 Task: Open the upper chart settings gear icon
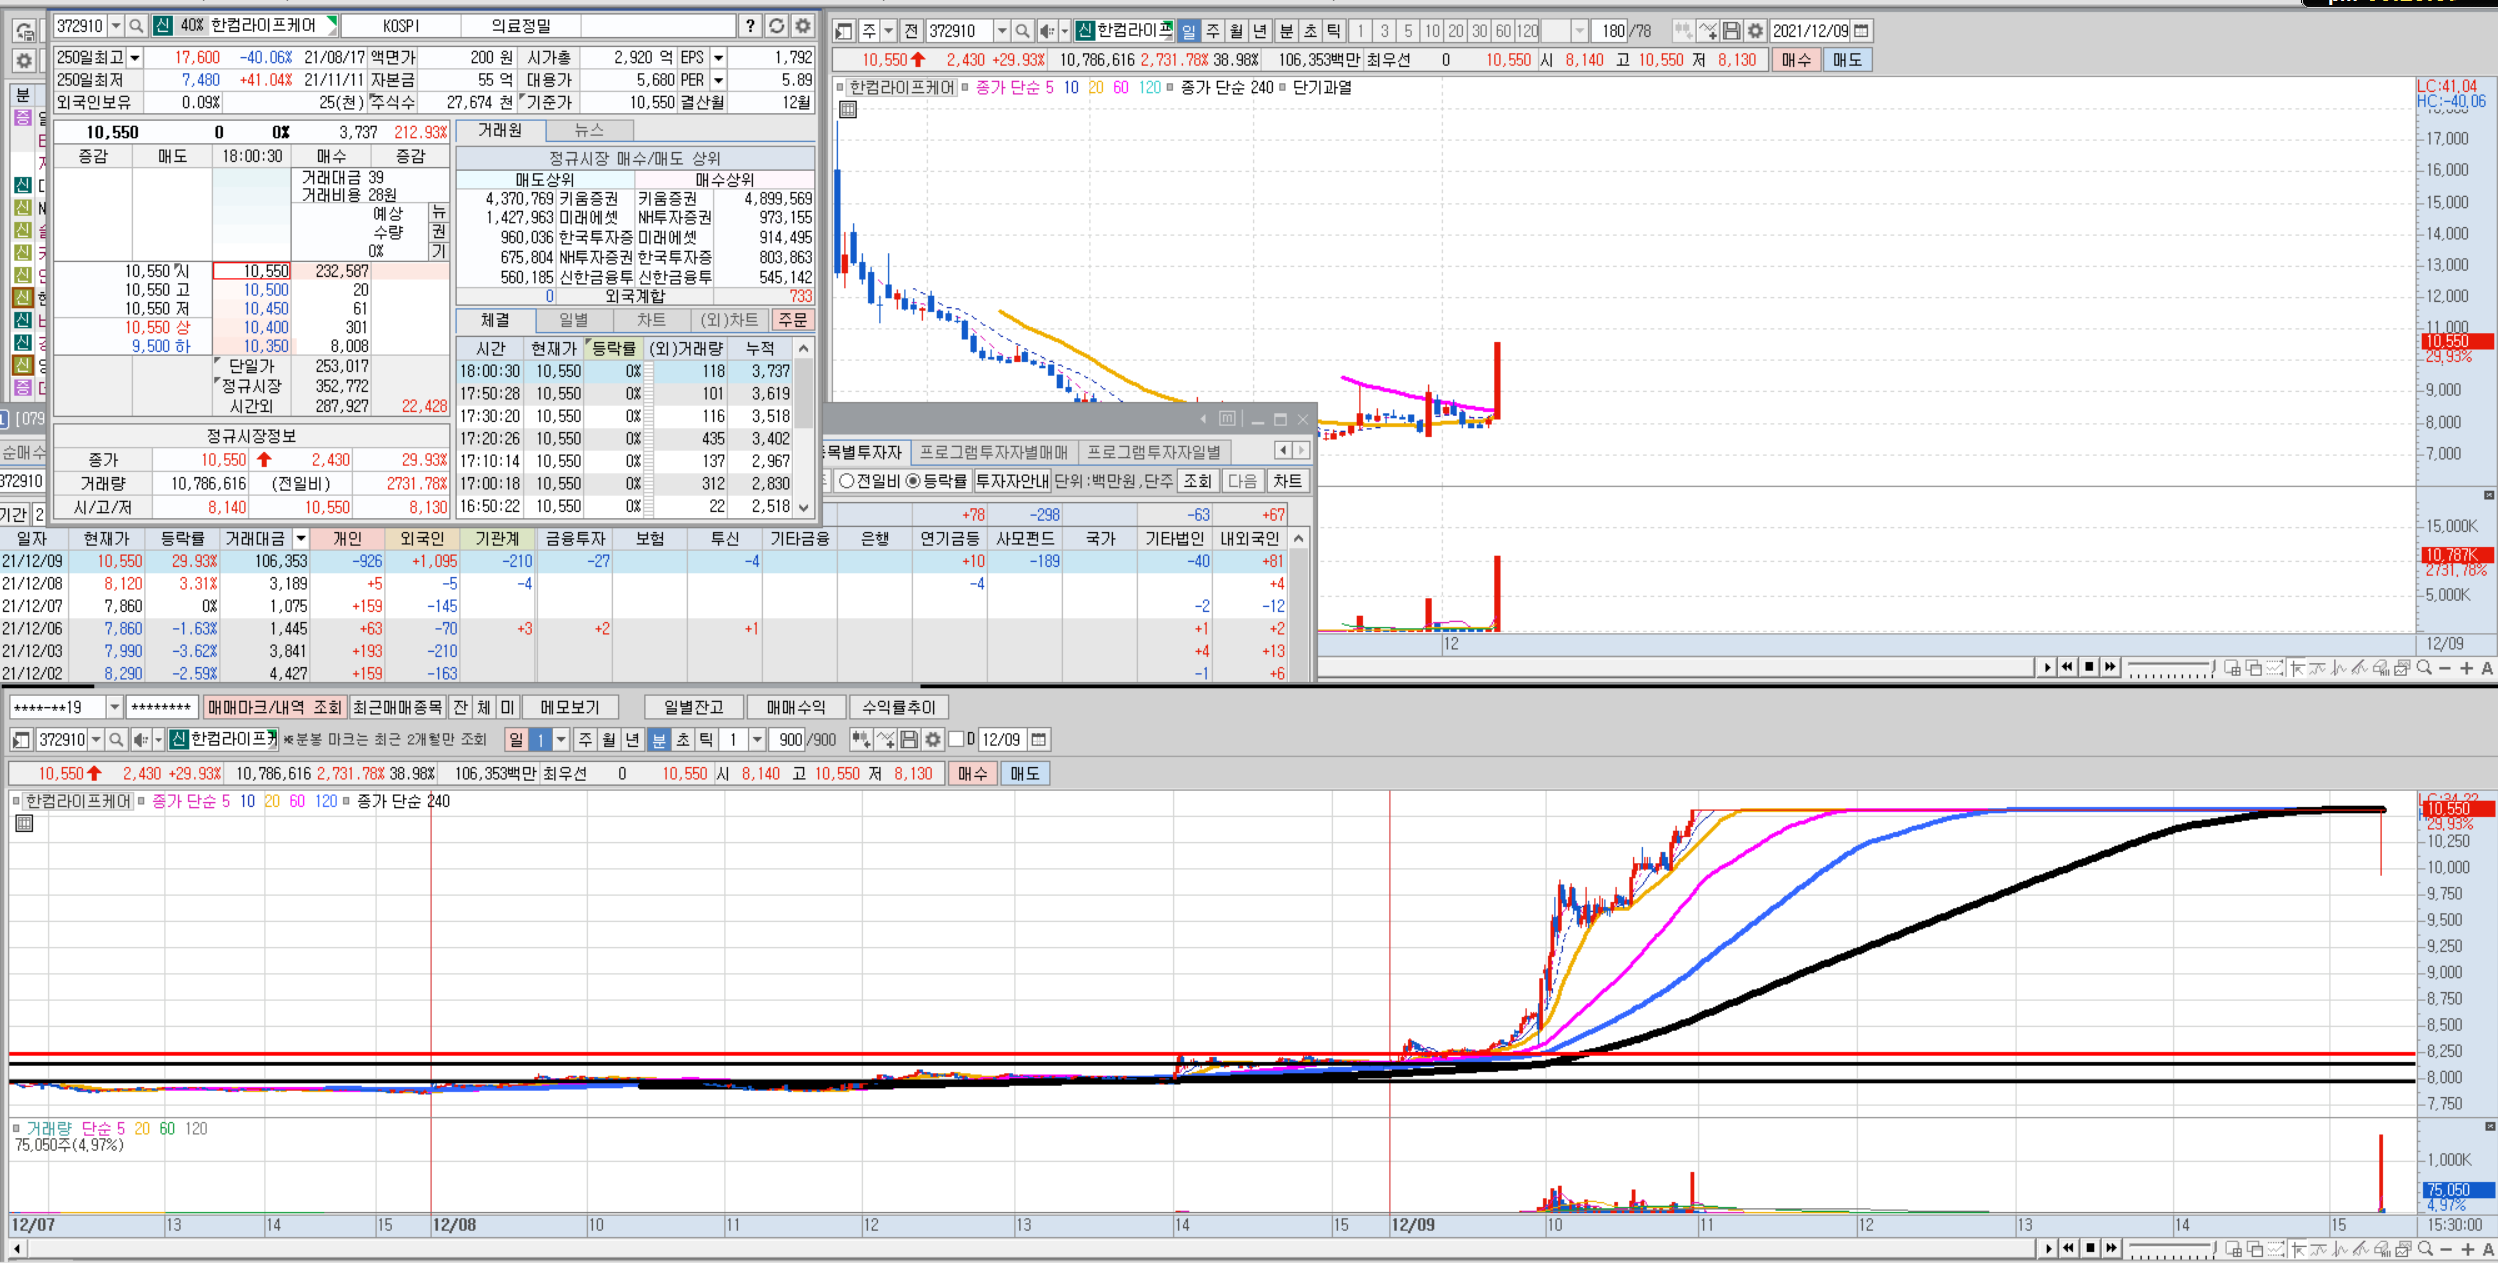[1755, 31]
